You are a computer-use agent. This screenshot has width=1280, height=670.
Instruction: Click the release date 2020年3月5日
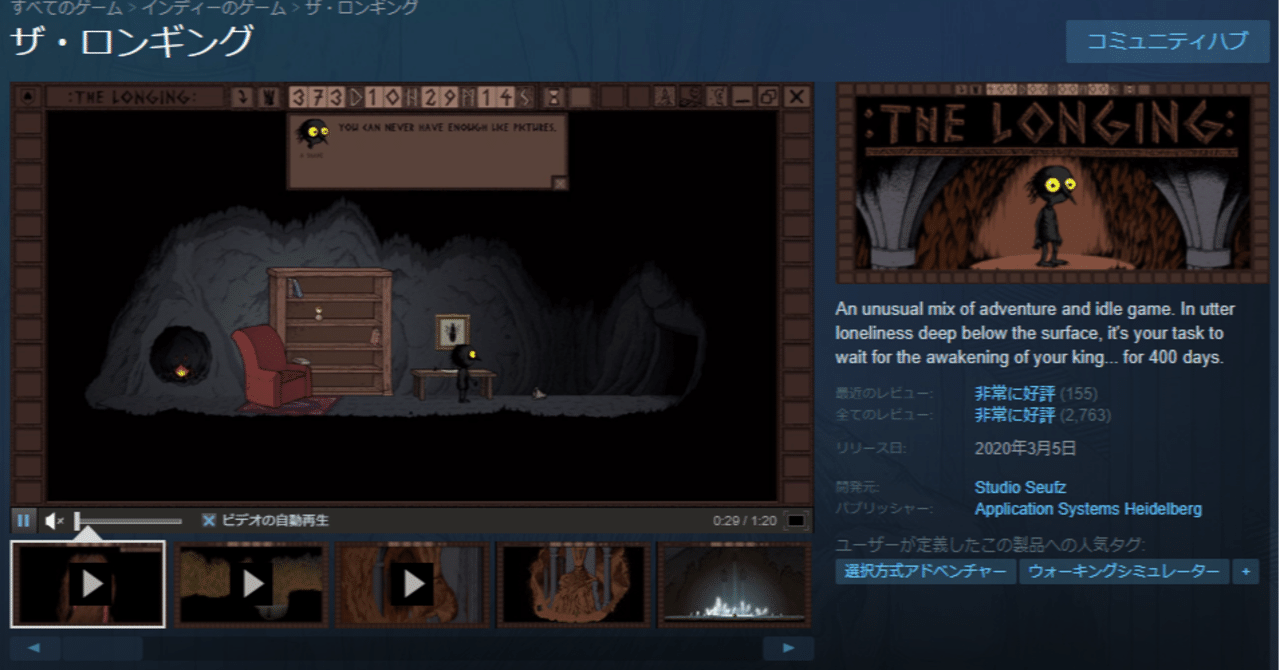(x=1025, y=449)
